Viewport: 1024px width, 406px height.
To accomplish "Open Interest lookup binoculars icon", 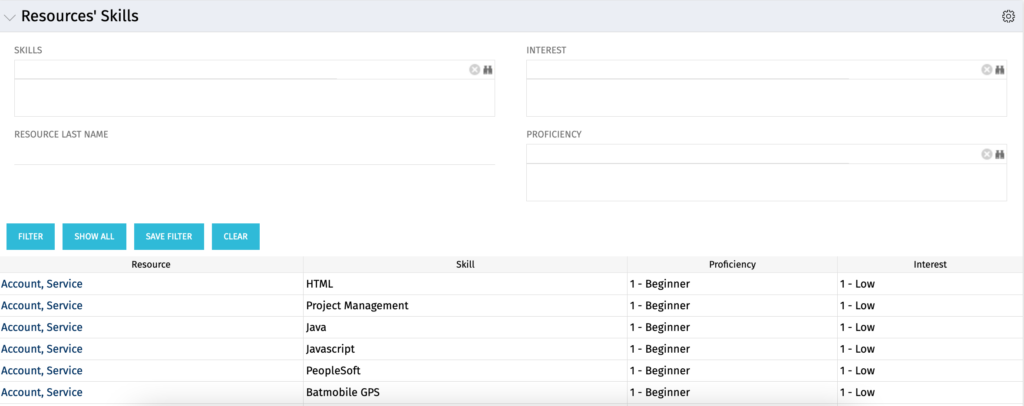I will [999, 70].
